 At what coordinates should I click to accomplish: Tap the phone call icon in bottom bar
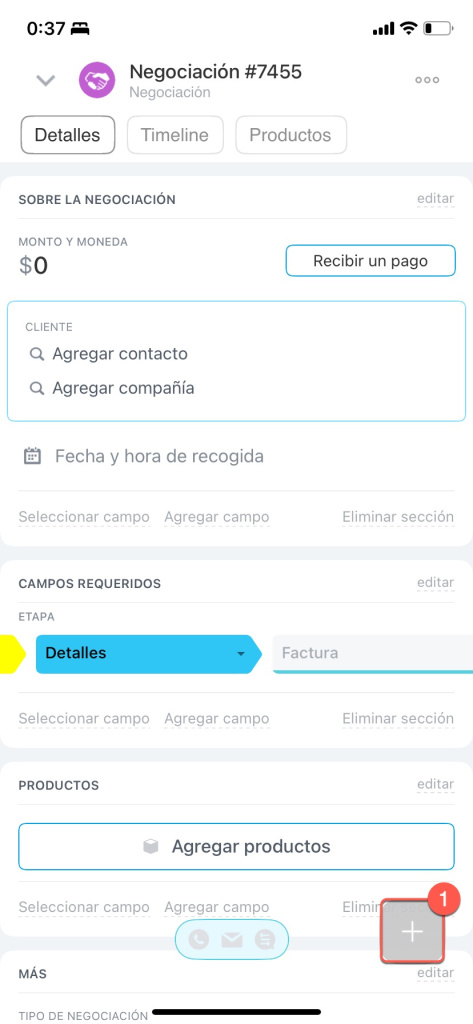click(199, 939)
